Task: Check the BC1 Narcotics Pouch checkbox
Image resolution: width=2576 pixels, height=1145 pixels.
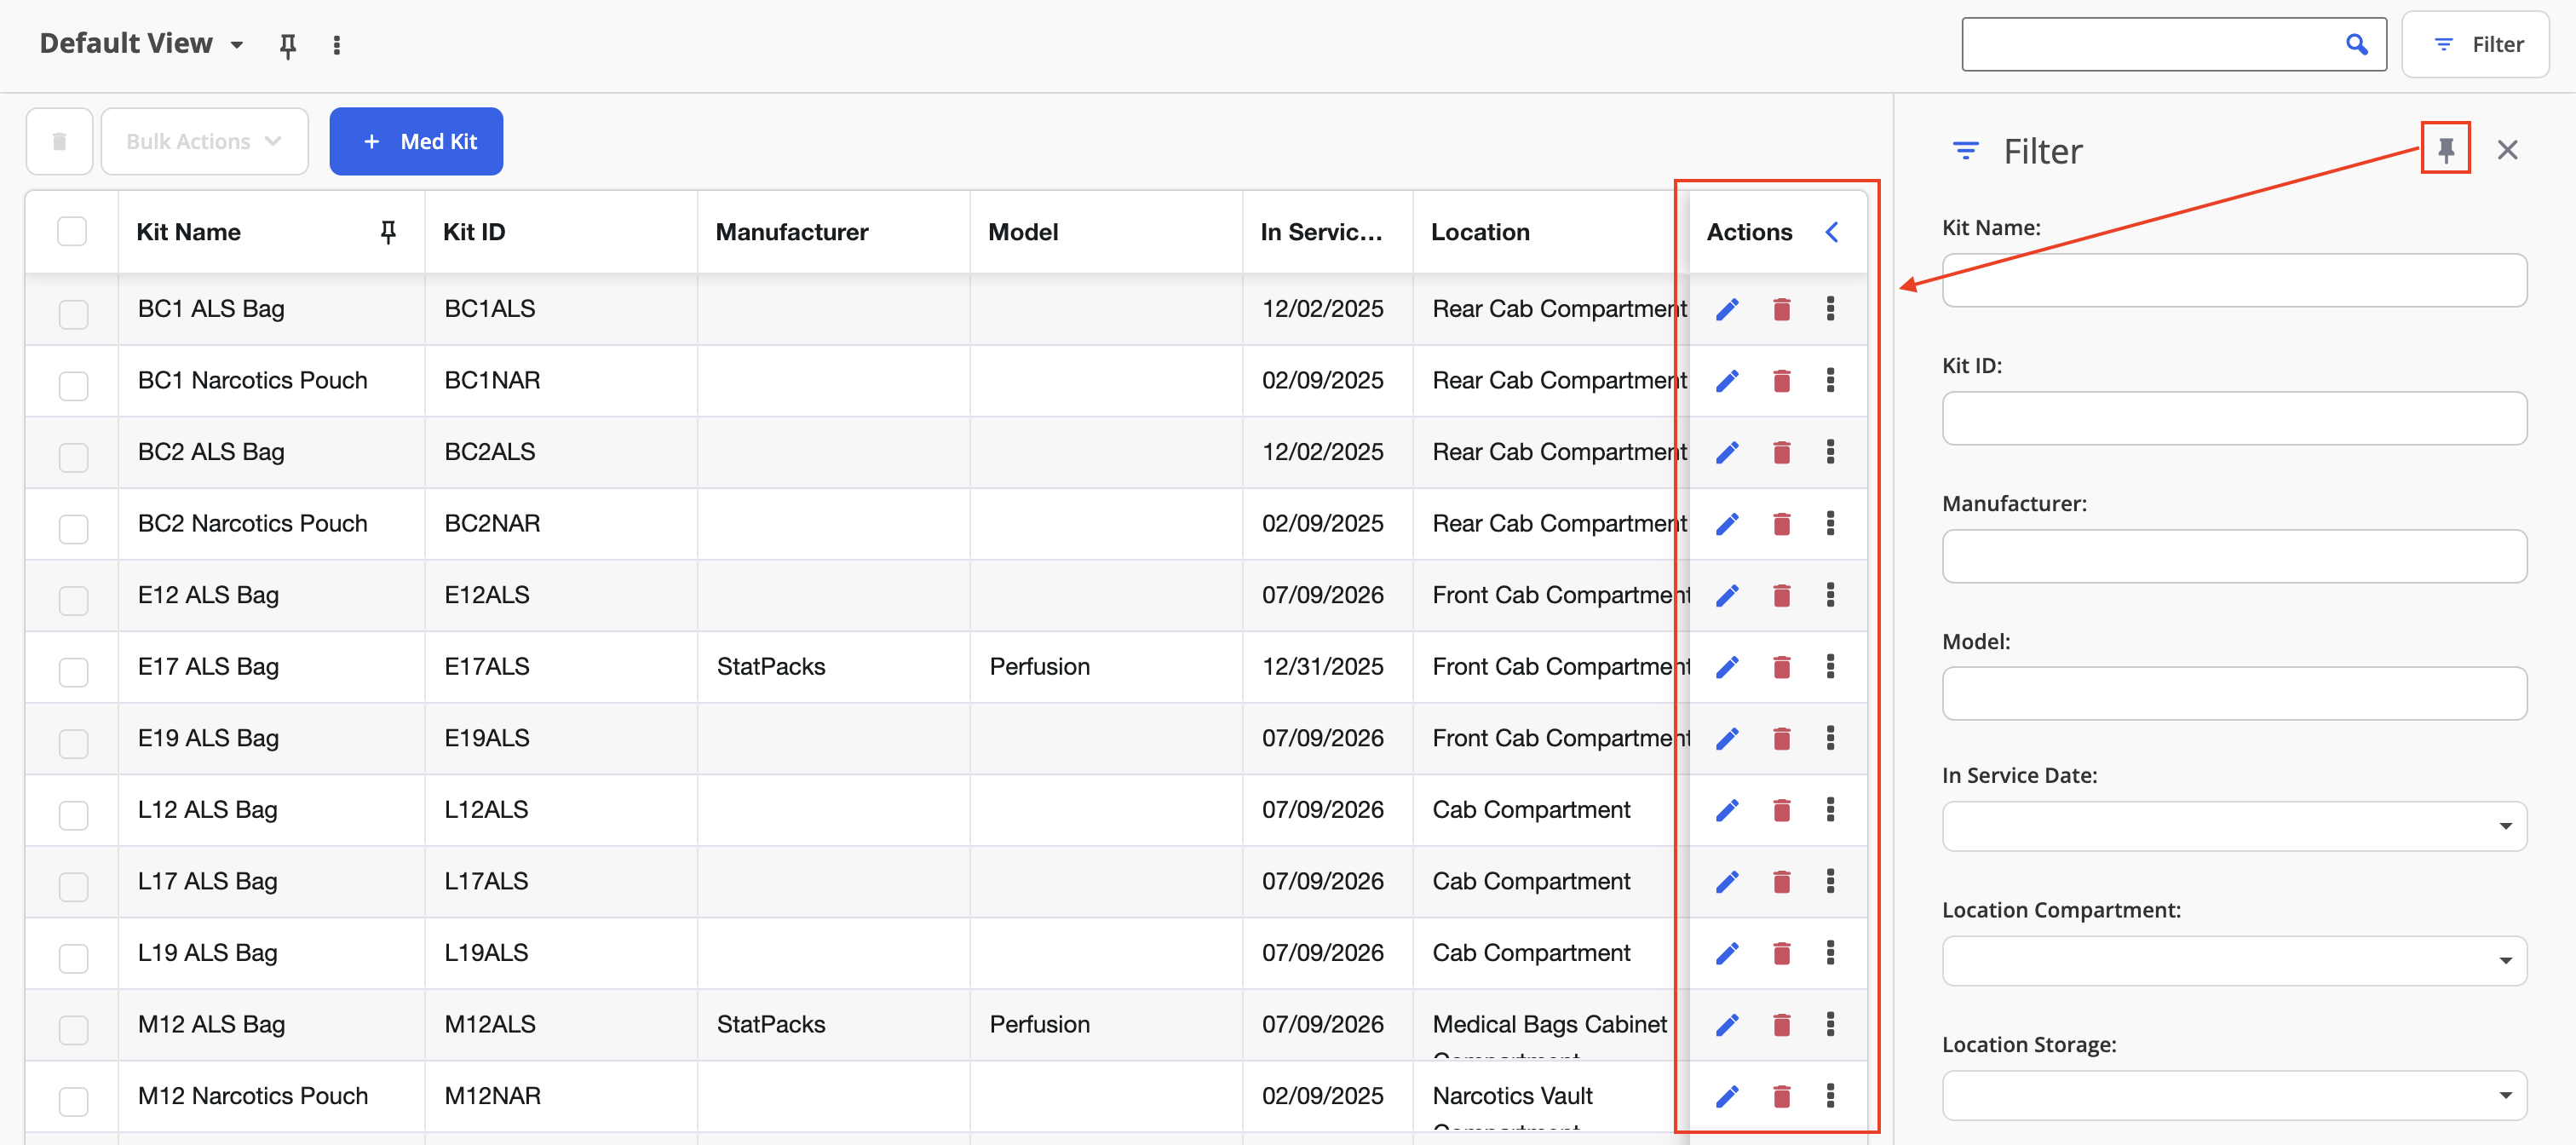Action: [73, 386]
